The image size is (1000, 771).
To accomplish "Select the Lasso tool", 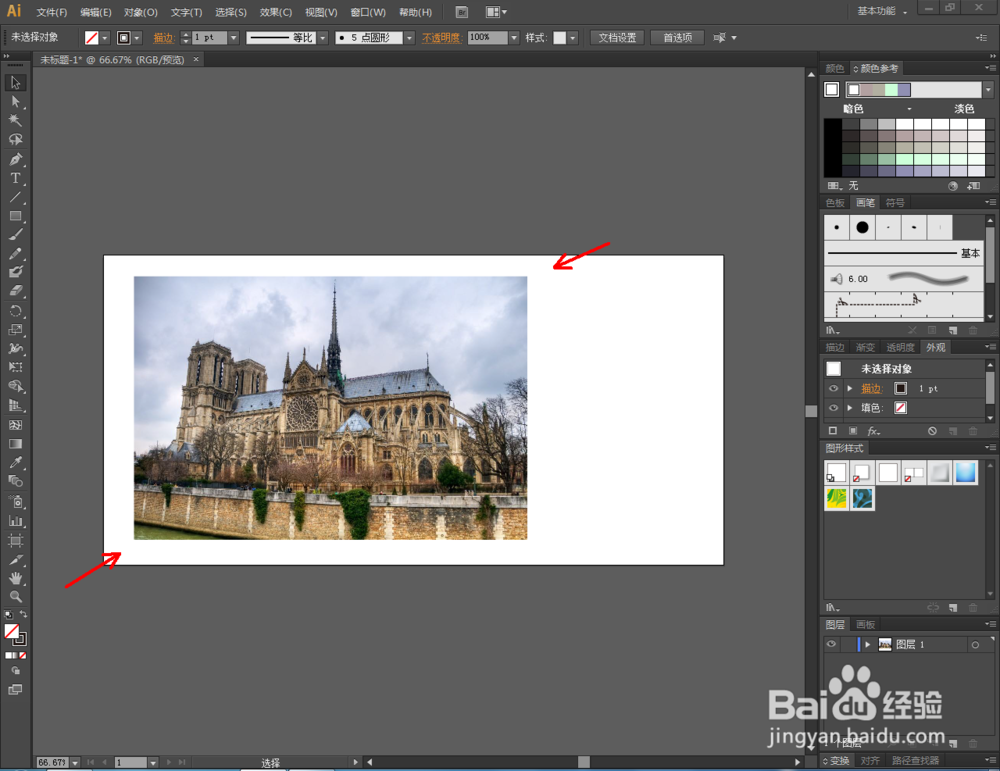I will click(x=15, y=140).
